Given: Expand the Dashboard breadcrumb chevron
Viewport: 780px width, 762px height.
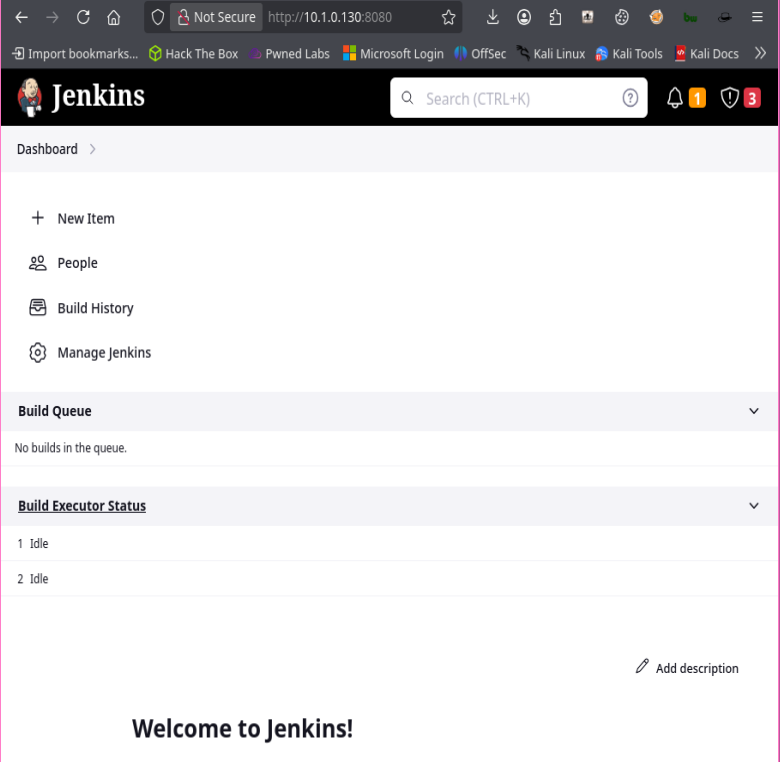Looking at the screenshot, I should [x=93, y=149].
